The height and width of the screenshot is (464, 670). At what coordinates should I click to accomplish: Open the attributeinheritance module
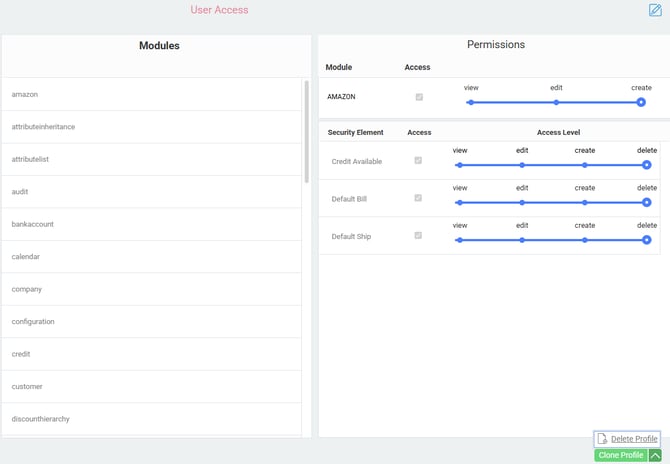(x=43, y=127)
